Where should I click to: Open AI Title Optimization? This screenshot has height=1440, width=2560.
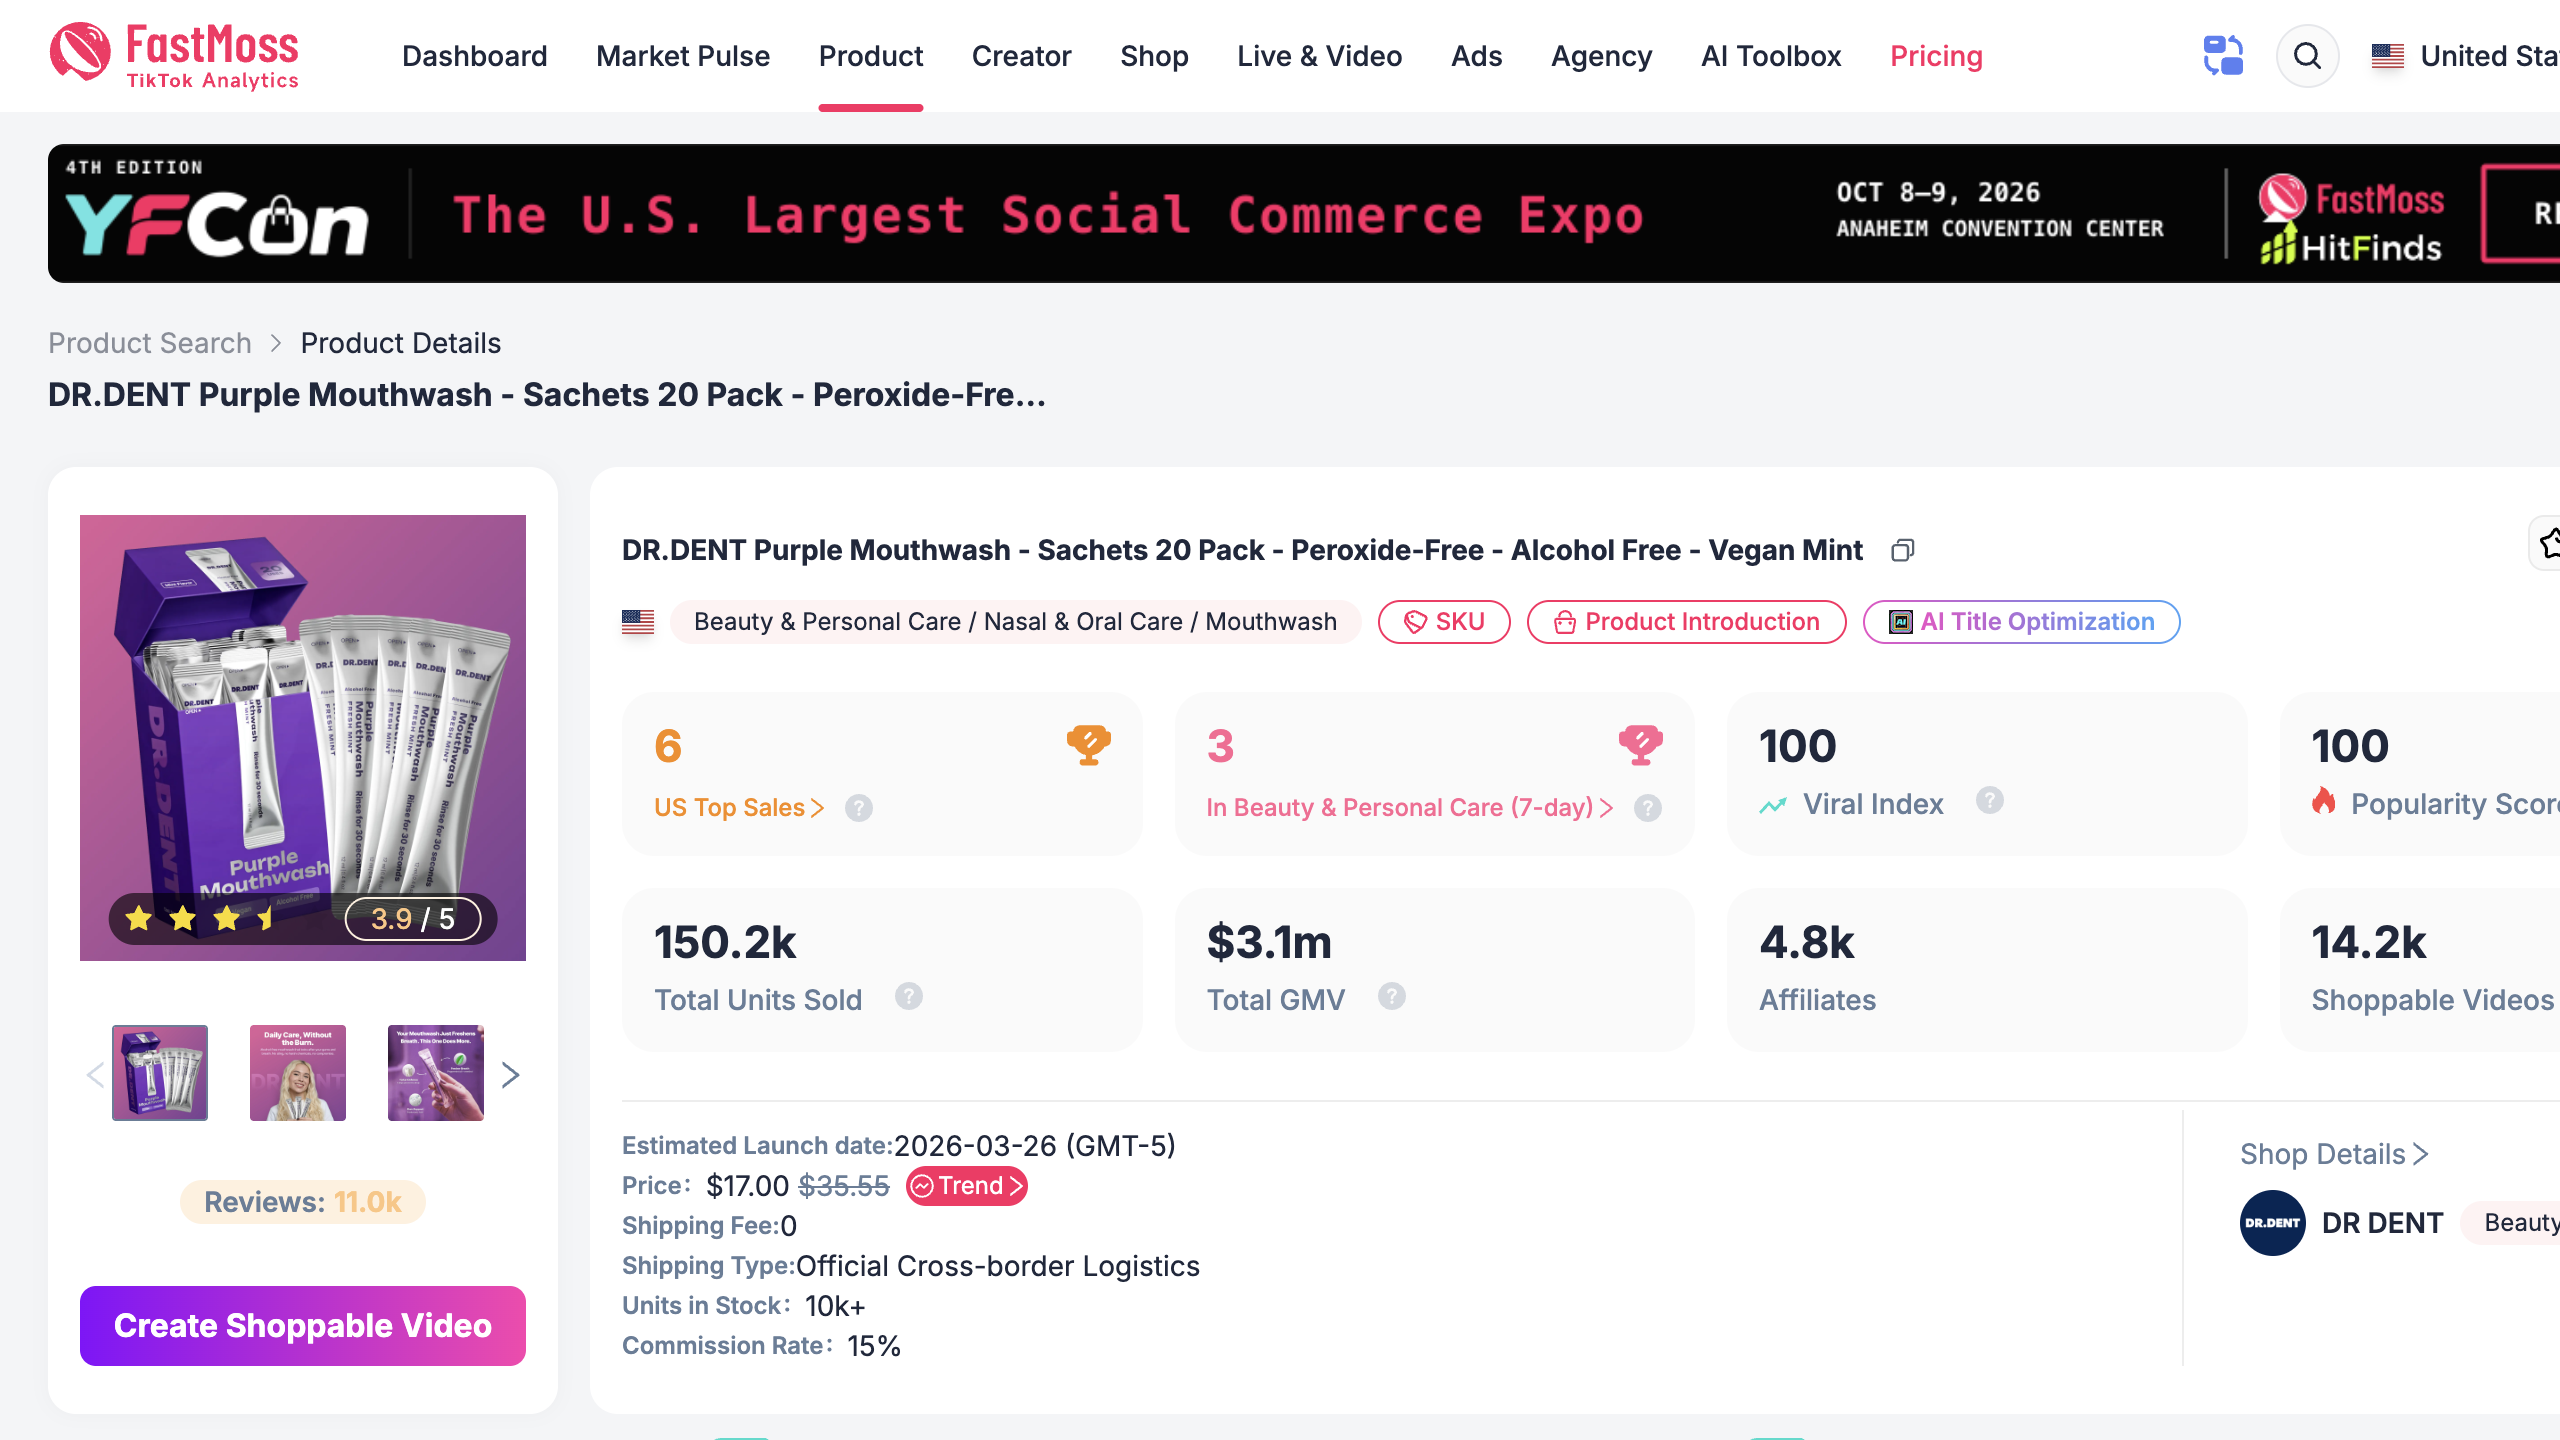click(x=2021, y=622)
